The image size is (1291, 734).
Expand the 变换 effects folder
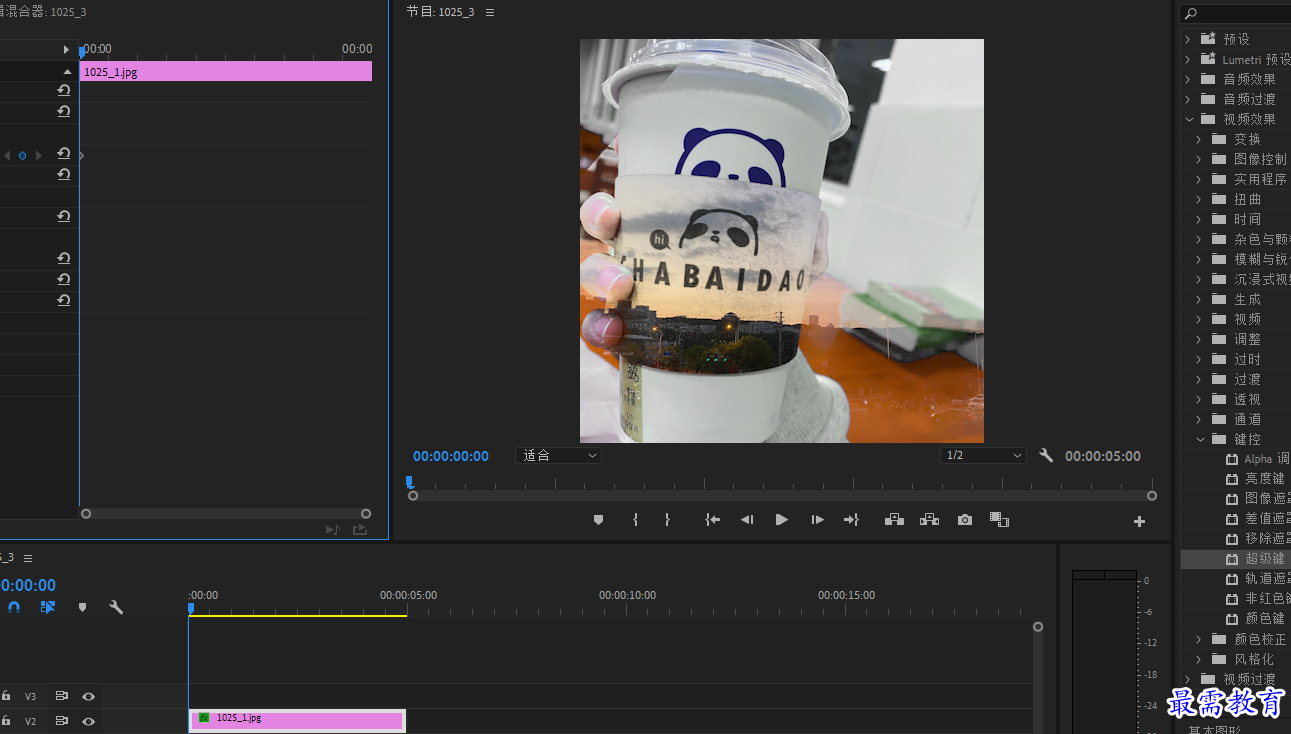point(1199,139)
